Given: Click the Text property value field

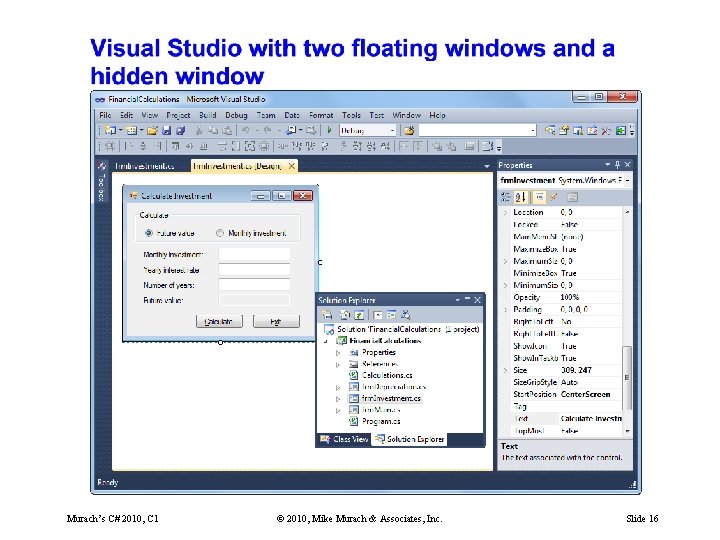Looking at the screenshot, I should pos(591,418).
